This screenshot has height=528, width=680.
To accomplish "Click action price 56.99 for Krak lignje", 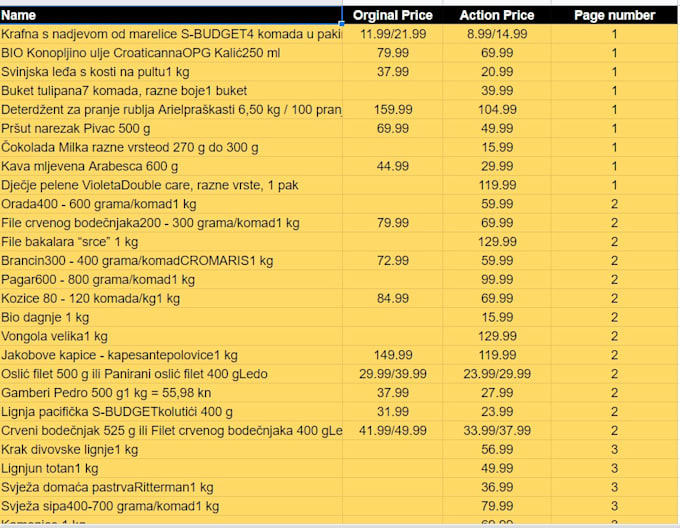I will 497,449.
